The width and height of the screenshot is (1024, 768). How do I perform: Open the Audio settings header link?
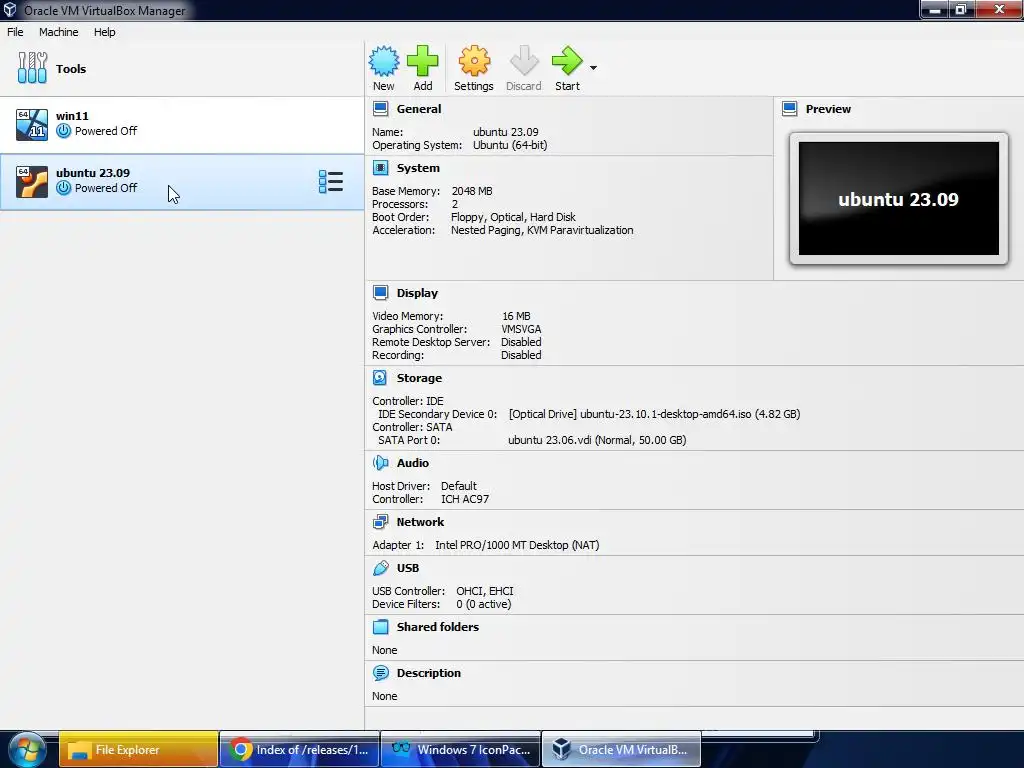point(413,463)
